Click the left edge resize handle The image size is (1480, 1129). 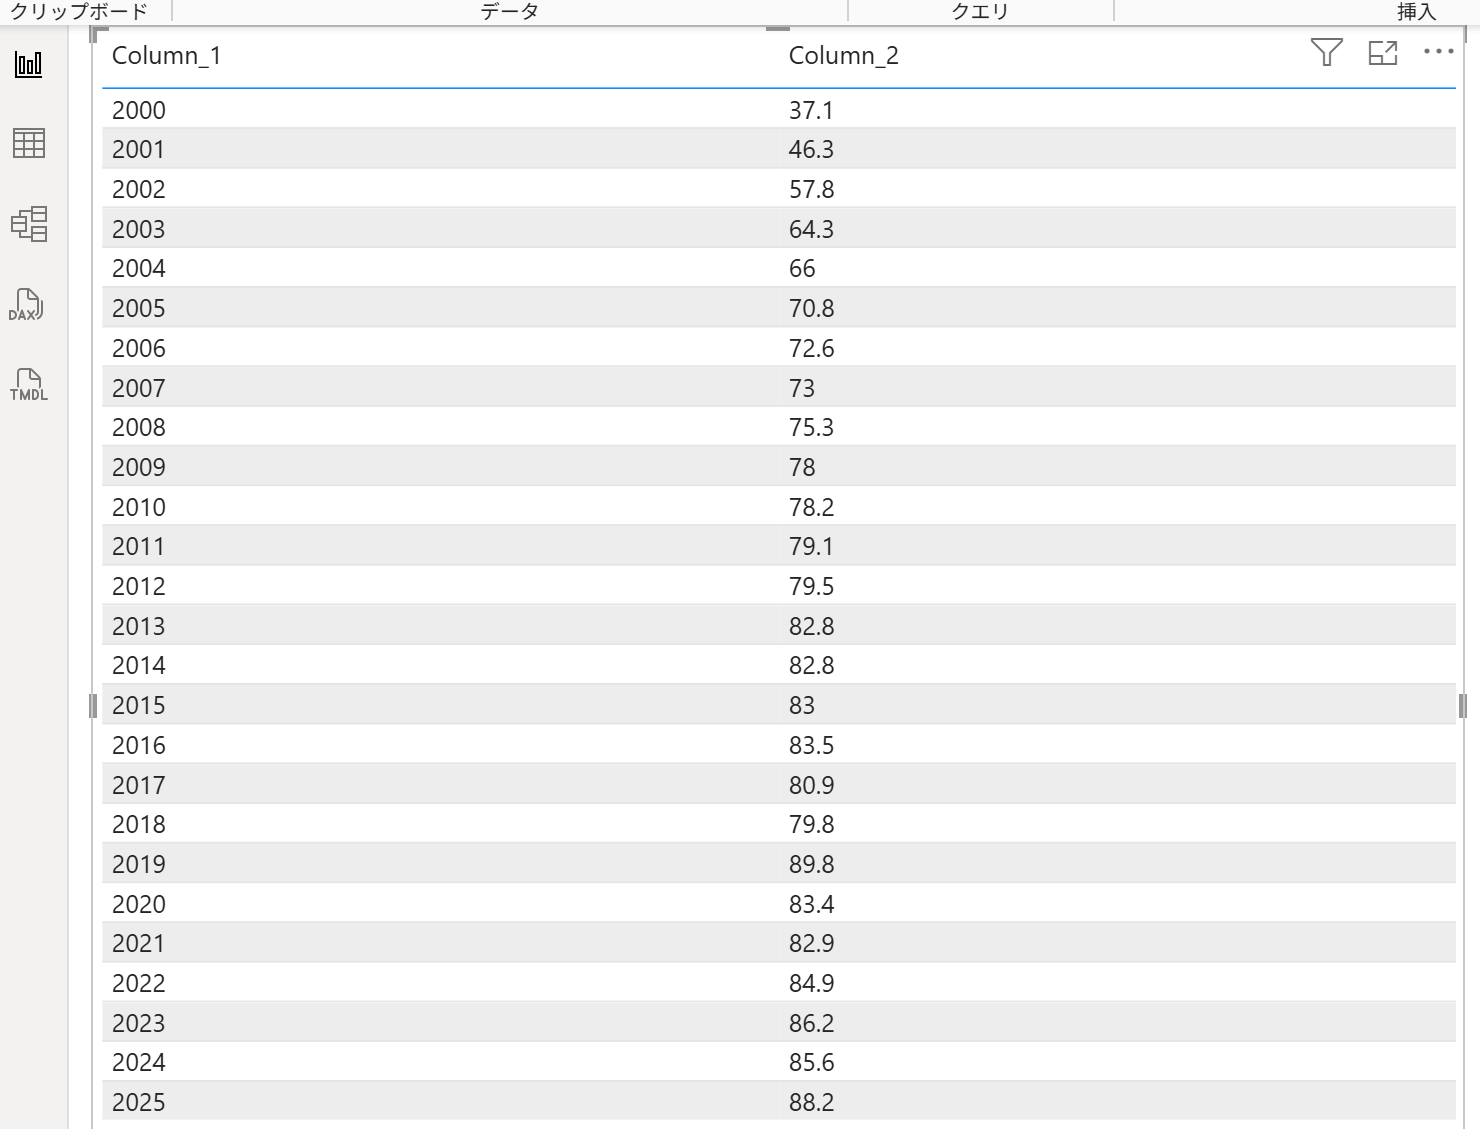93,706
